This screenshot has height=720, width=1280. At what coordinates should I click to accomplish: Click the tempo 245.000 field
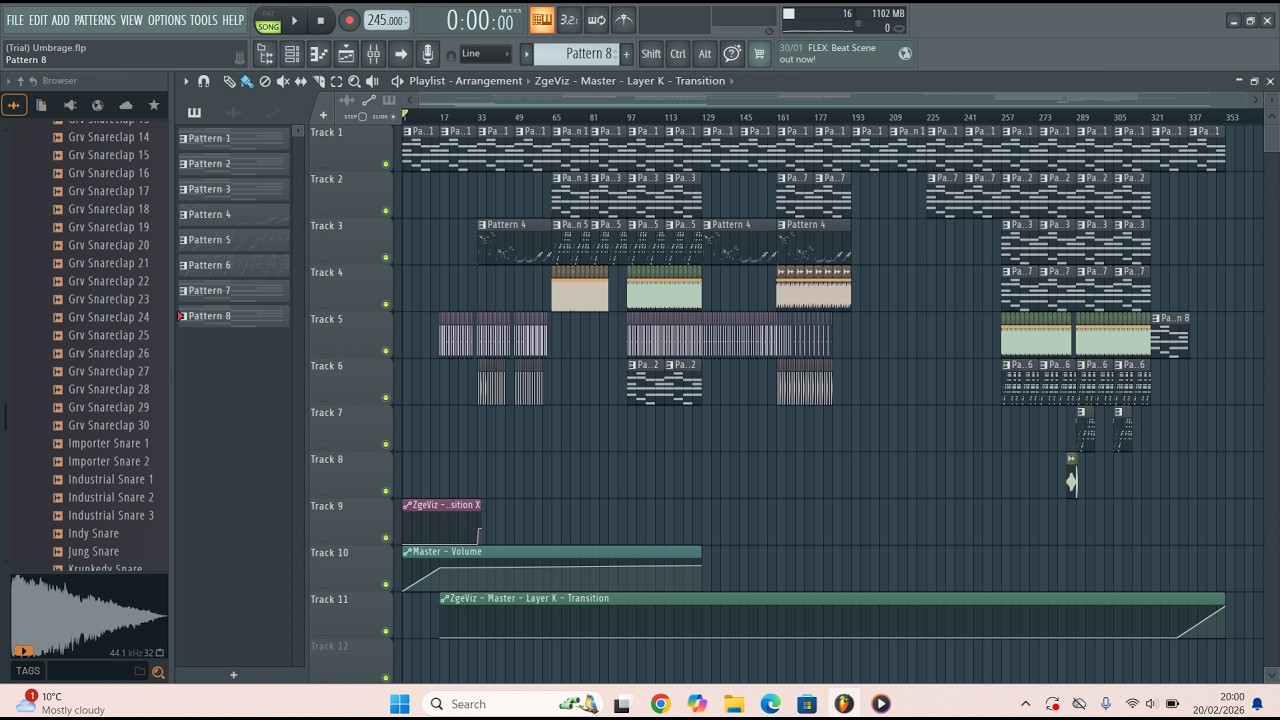pos(386,20)
